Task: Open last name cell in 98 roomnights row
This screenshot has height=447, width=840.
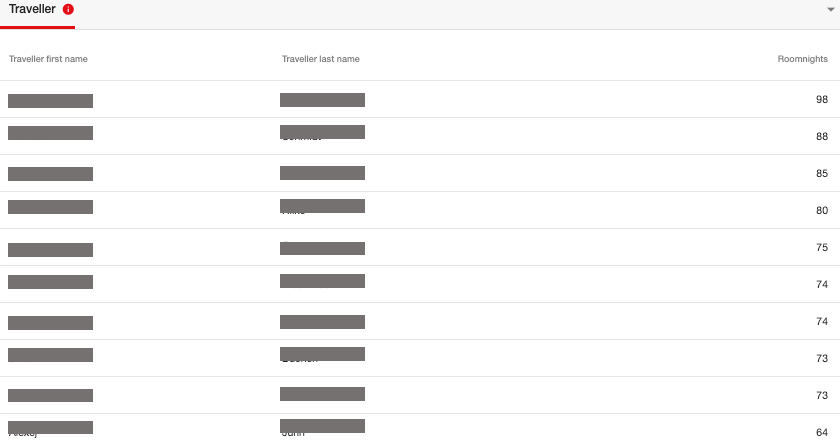Action: click(x=322, y=100)
